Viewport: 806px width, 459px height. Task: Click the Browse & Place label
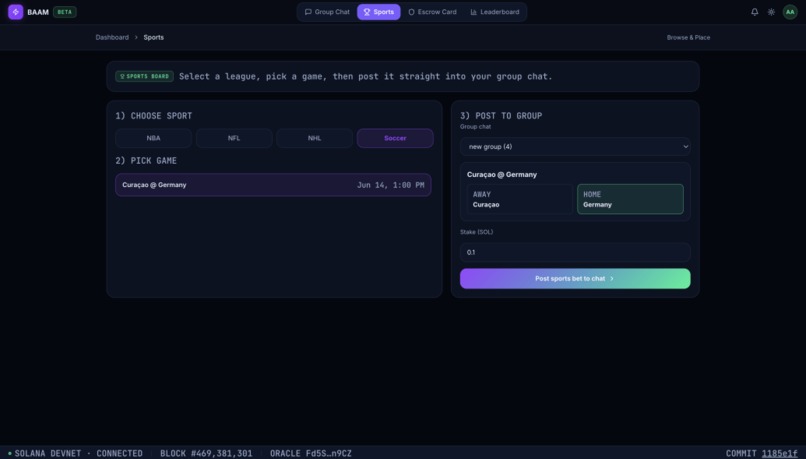tap(688, 38)
